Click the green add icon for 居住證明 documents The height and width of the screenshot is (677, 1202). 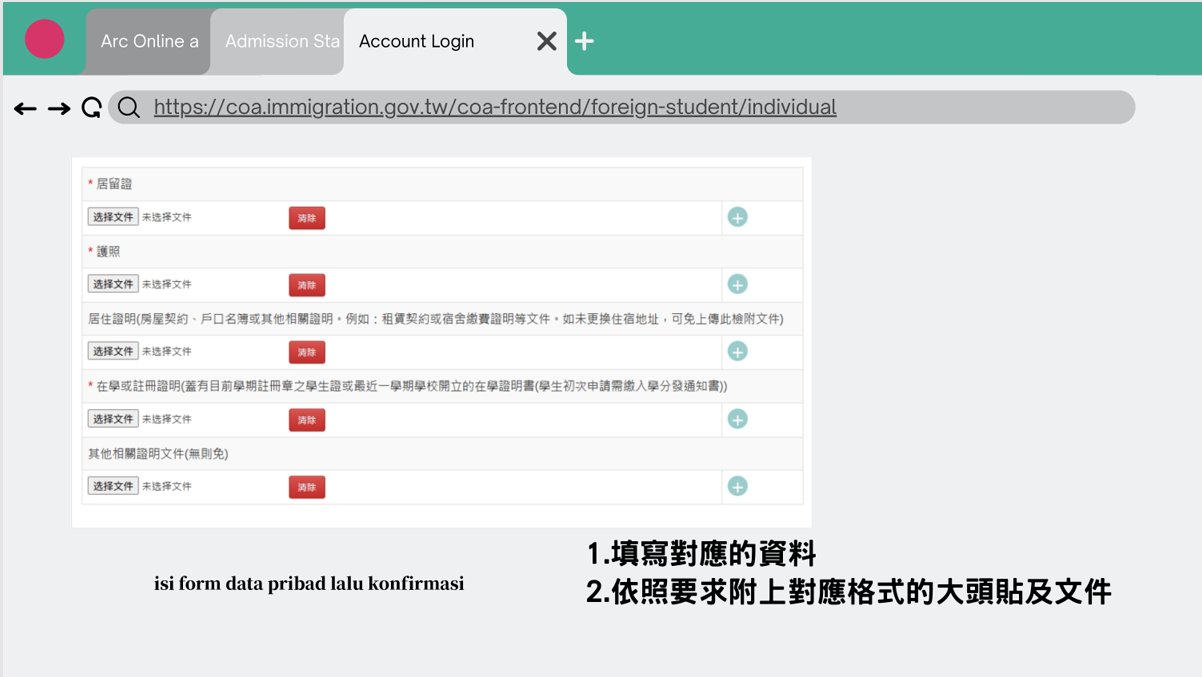pyautogui.click(x=737, y=351)
